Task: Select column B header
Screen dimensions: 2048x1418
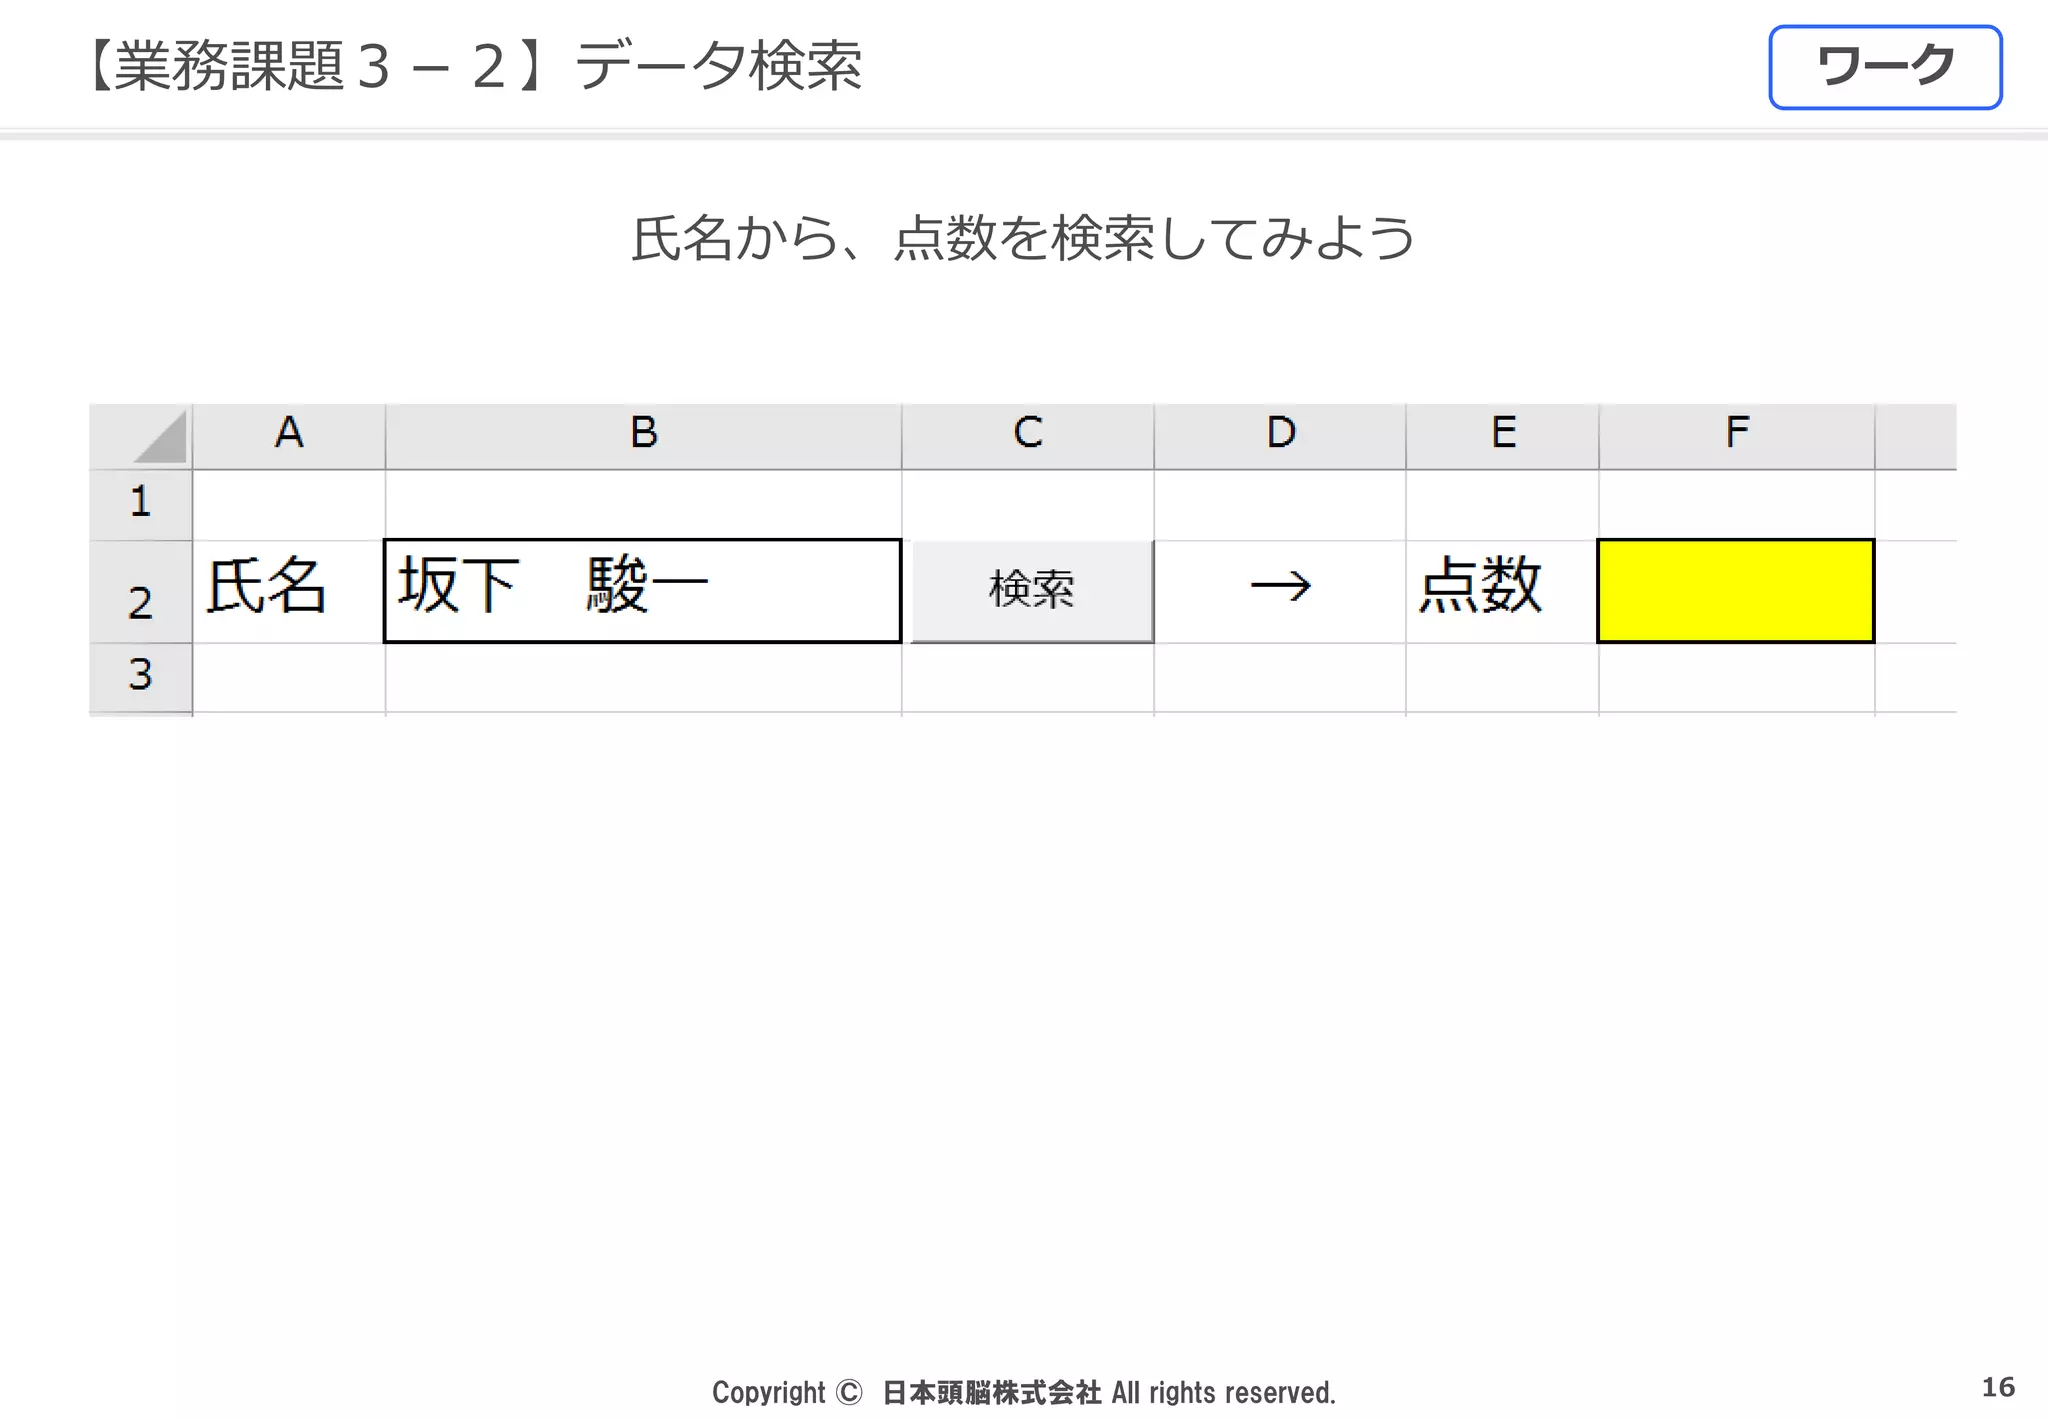Action: click(x=643, y=435)
